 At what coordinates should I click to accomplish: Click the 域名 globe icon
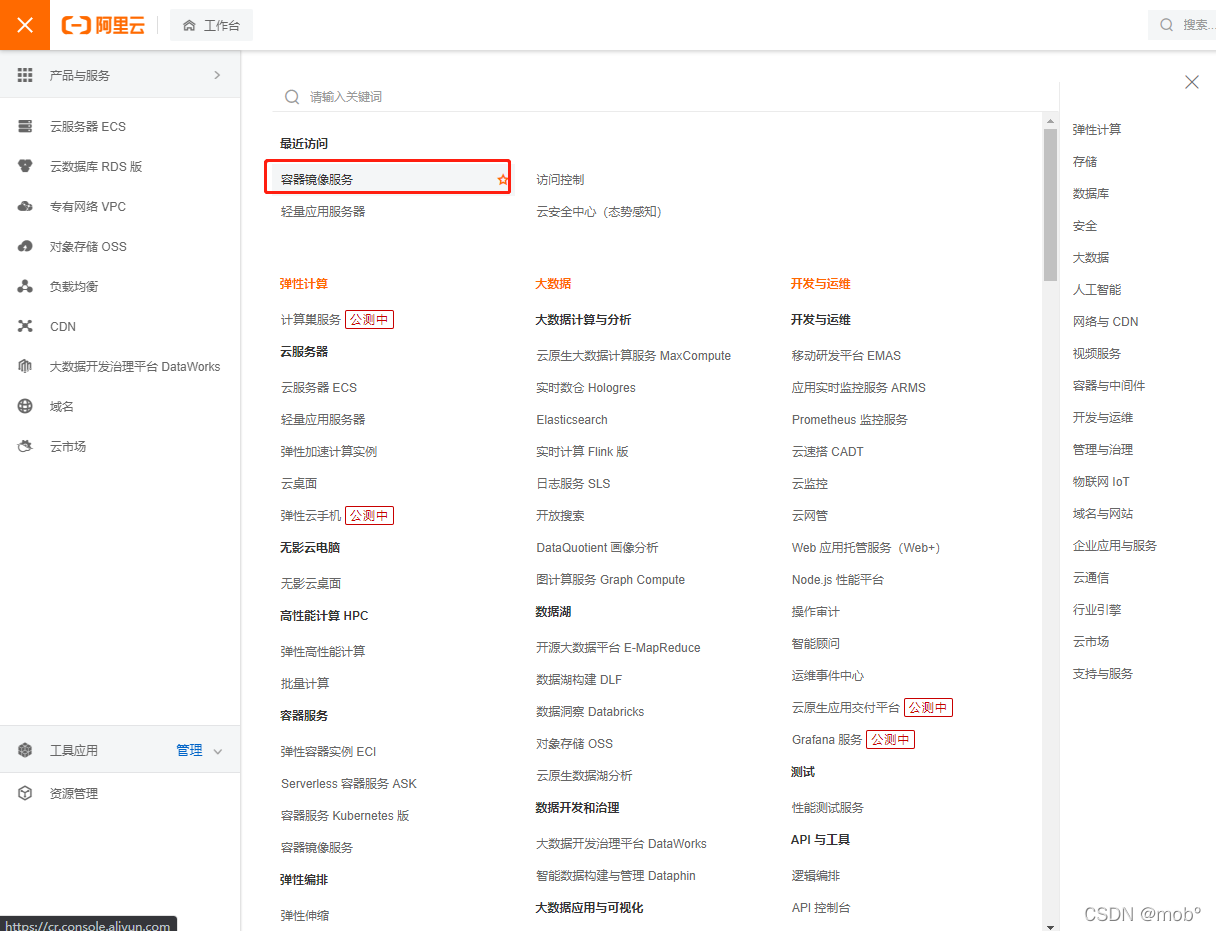coord(25,406)
